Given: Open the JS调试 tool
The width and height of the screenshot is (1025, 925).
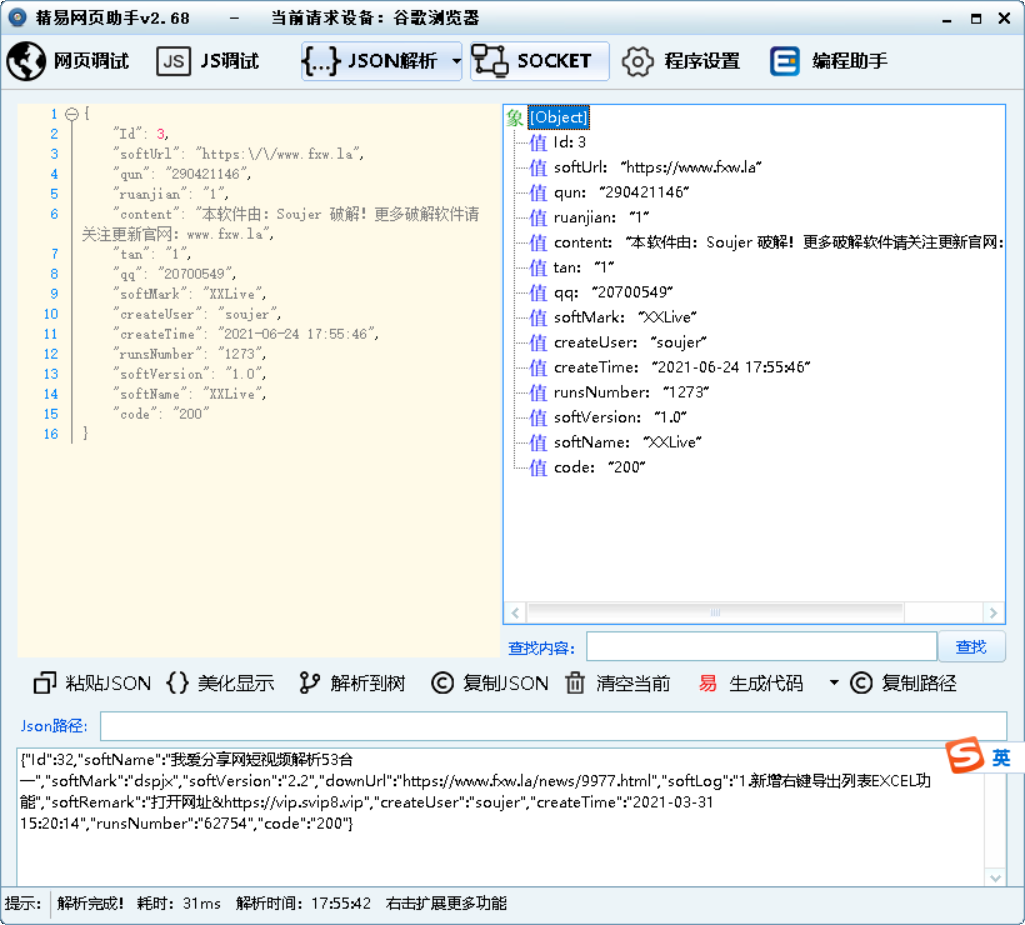Looking at the screenshot, I should [x=208, y=61].
